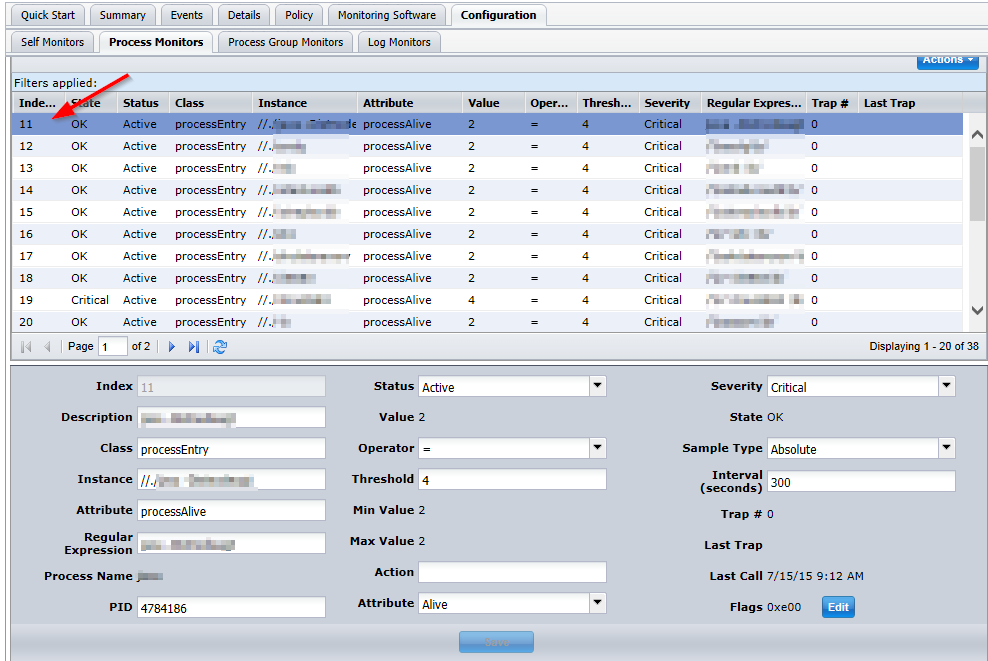Switch to the Events tab
Image resolution: width=988 pixels, height=661 pixels.
187,15
